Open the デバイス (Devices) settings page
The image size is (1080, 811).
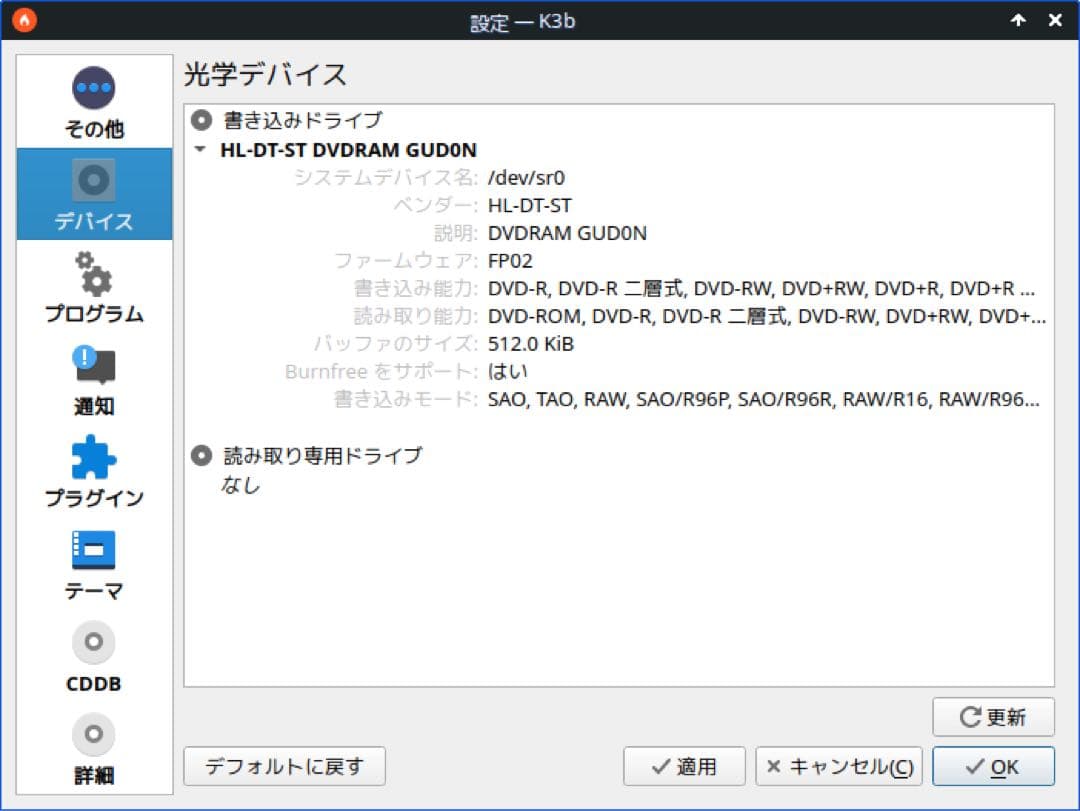(x=94, y=194)
